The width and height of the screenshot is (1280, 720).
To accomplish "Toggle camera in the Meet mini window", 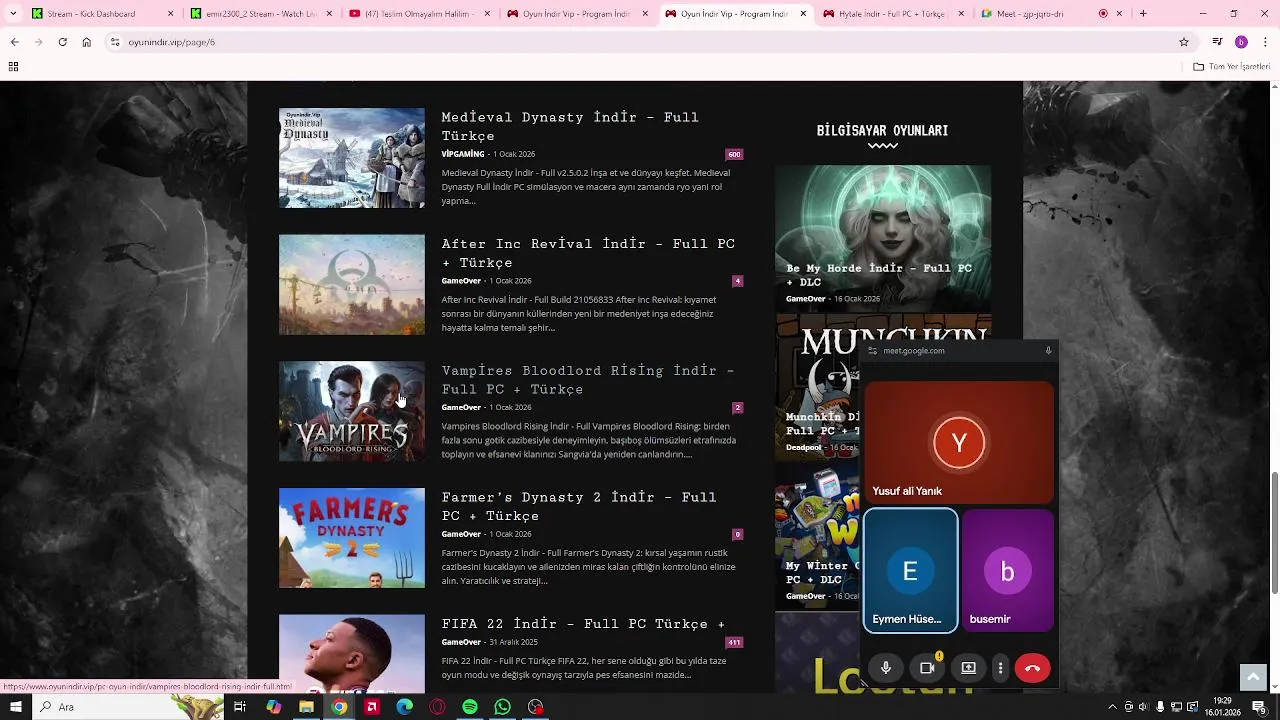I will click(x=927, y=668).
